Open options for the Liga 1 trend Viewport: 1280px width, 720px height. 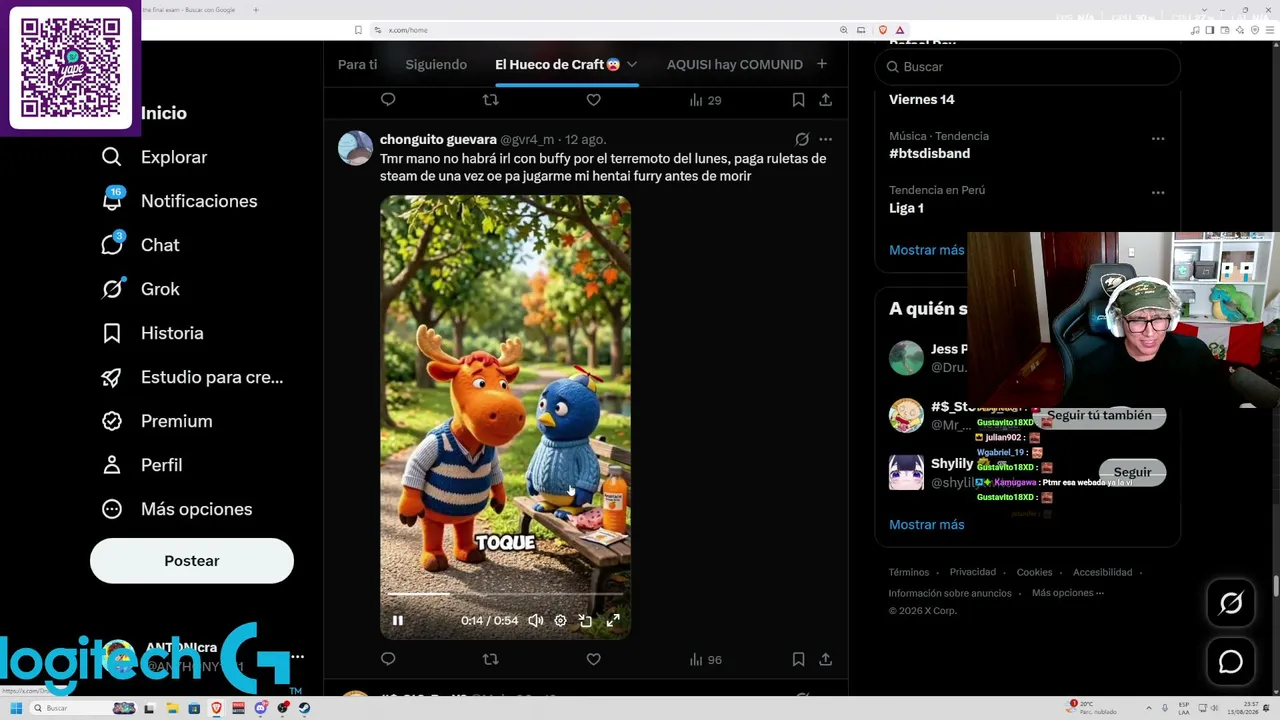pos(1158,193)
